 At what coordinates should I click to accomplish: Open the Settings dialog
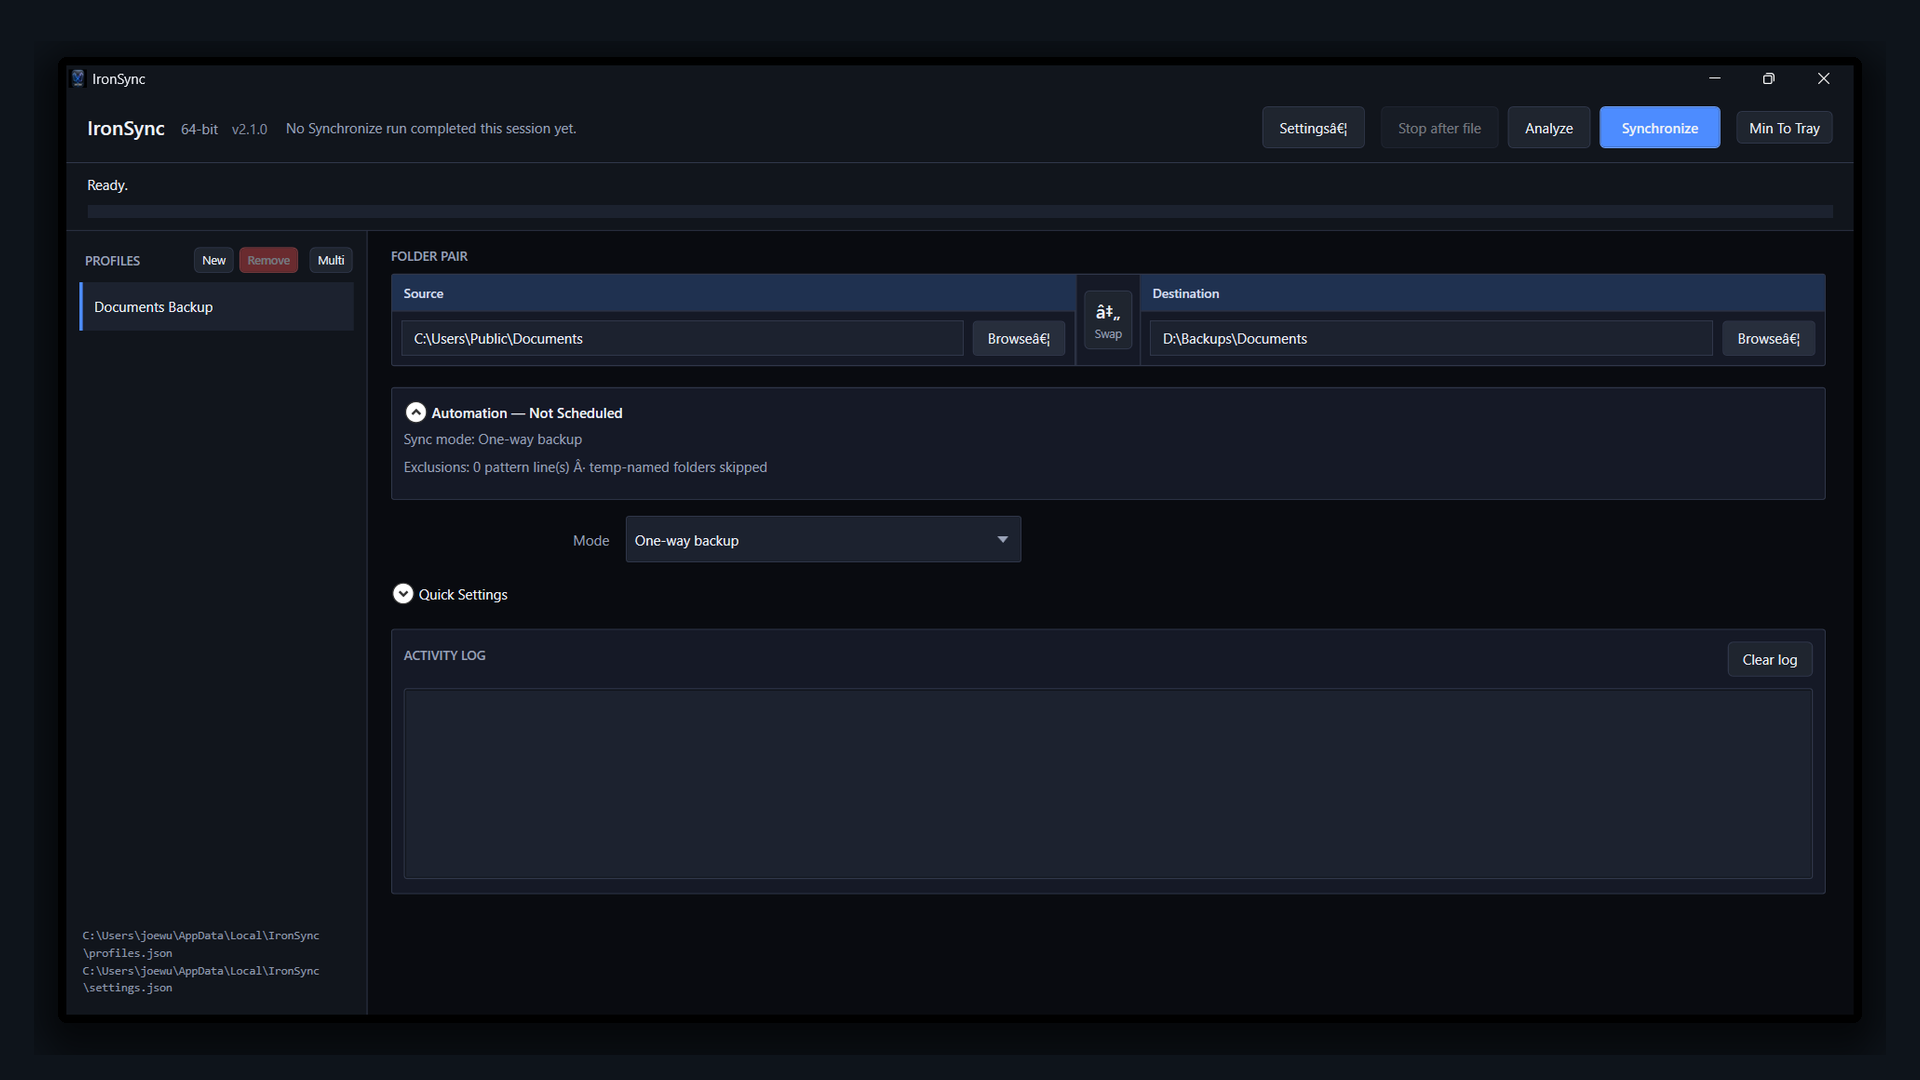[1313, 128]
